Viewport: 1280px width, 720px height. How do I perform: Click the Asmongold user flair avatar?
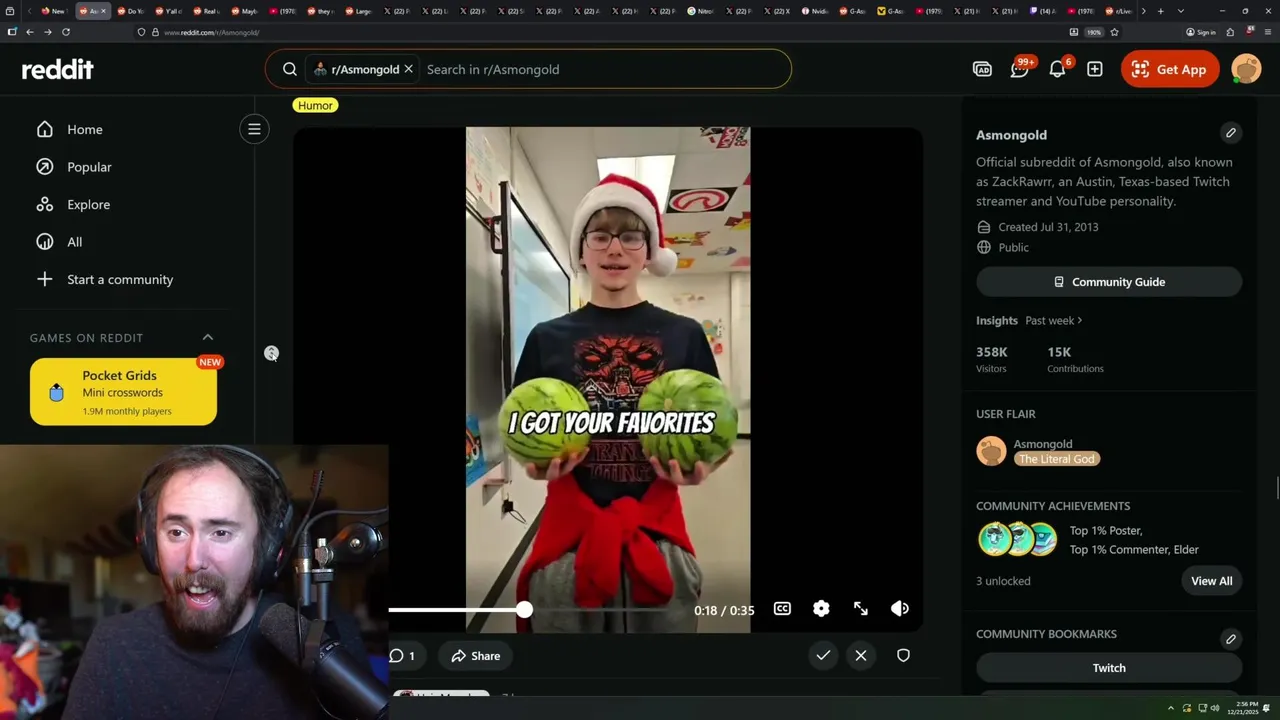[x=991, y=451]
